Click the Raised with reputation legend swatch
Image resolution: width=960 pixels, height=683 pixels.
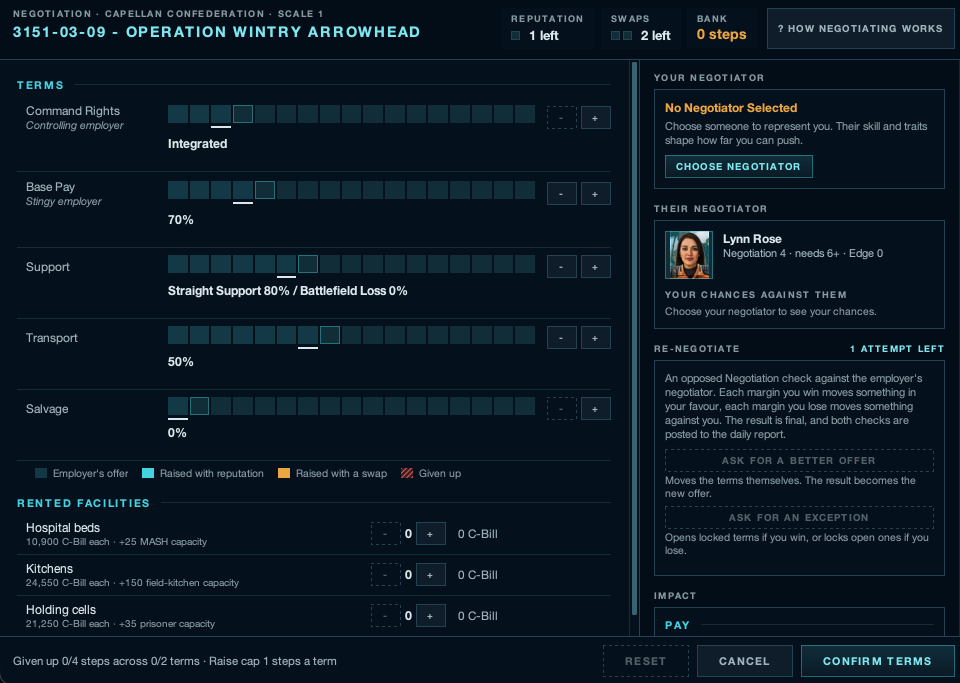click(148, 473)
